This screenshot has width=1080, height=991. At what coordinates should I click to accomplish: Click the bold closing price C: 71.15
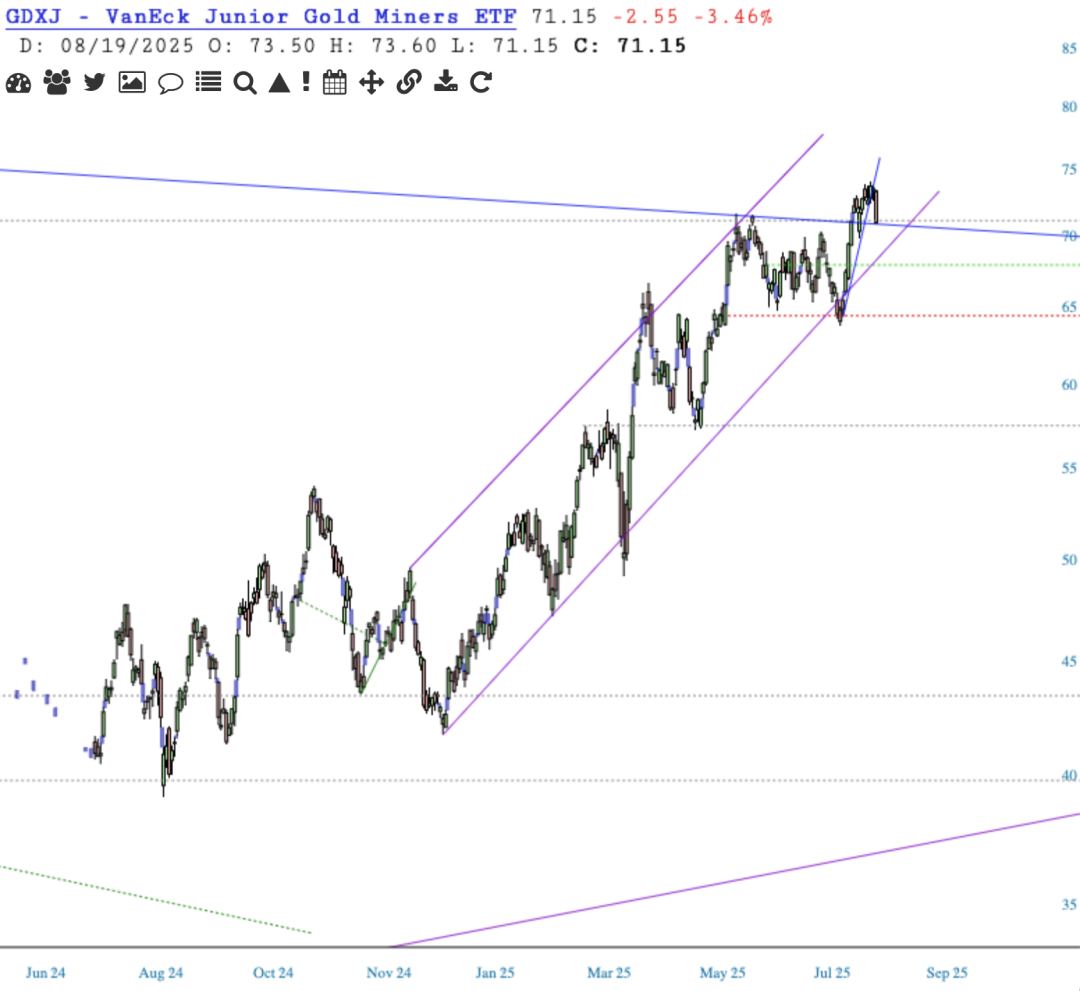point(630,46)
